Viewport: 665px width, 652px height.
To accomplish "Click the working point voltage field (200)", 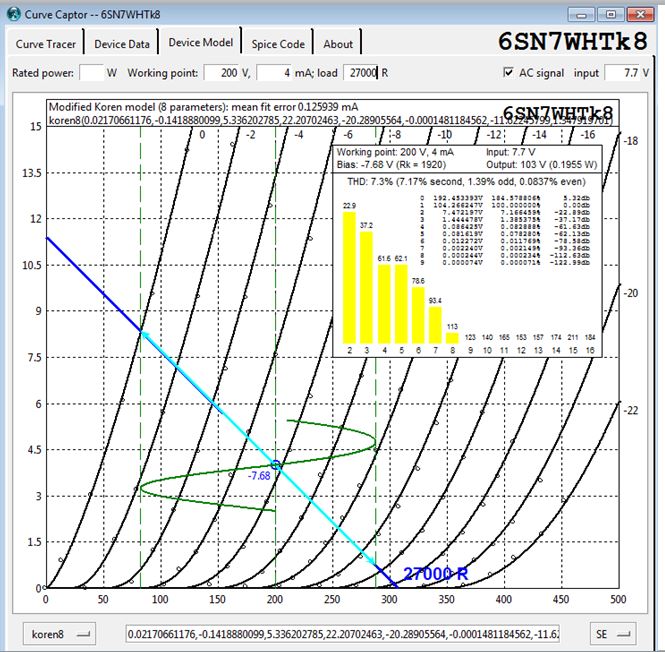I will tap(222, 73).
